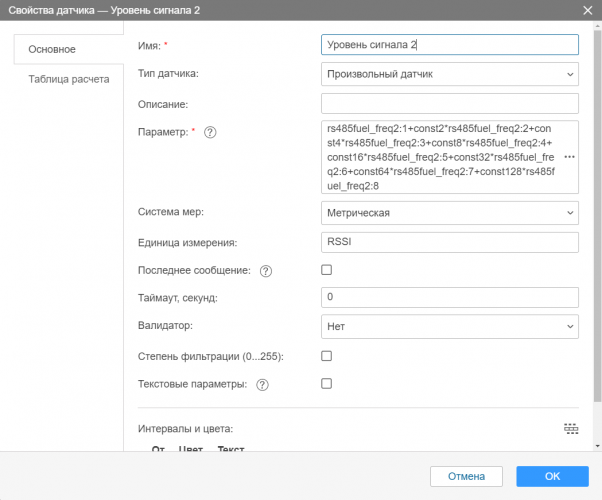Click the Имя input field
The width and height of the screenshot is (602, 500).
(450, 45)
